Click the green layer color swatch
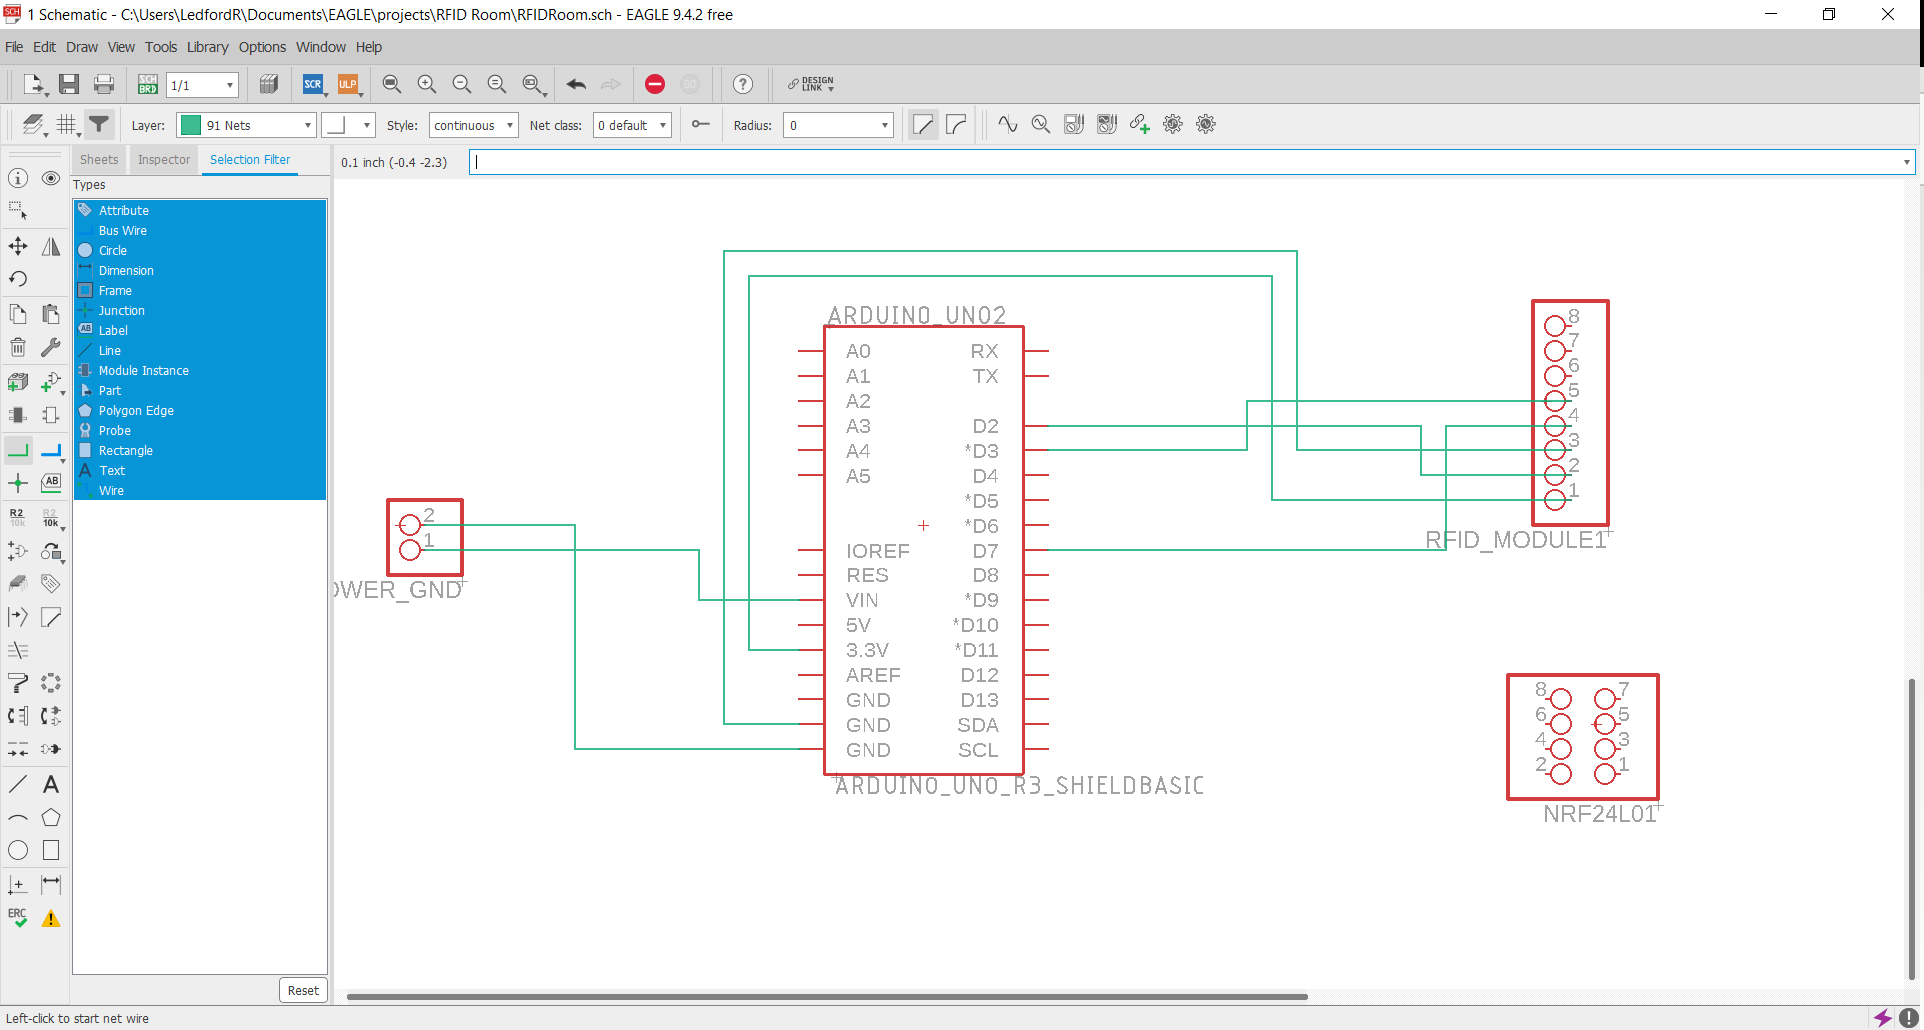Viewport: 1924px width, 1030px height. pos(191,124)
